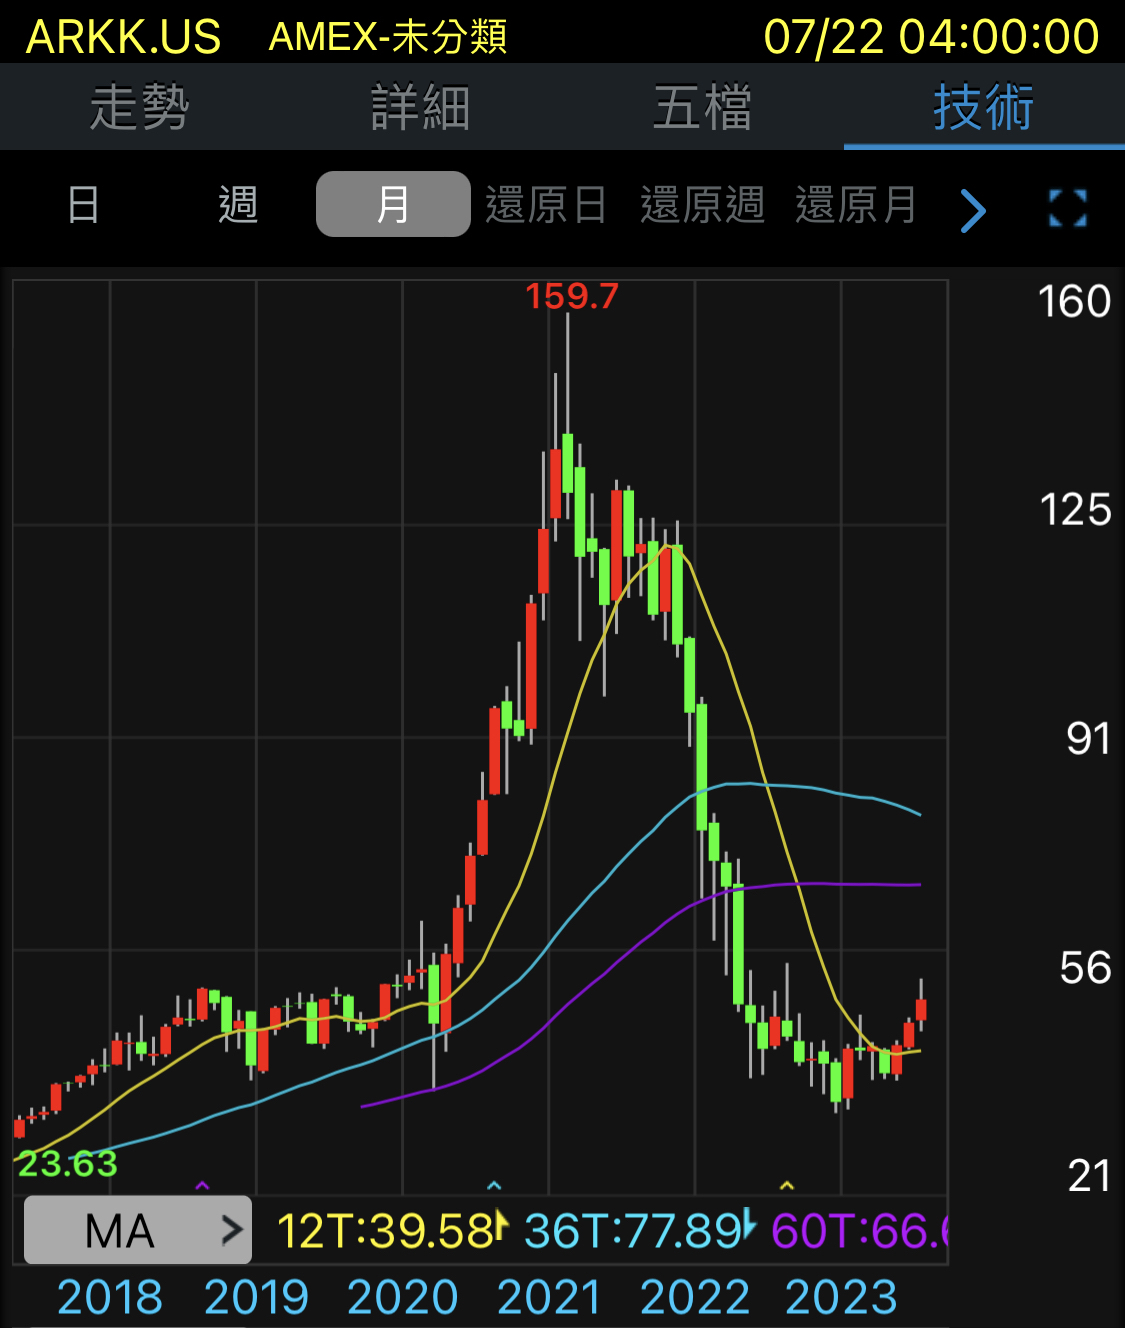Tap the 36T:77.89 moving average value
1125x1328 pixels.
click(634, 1231)
